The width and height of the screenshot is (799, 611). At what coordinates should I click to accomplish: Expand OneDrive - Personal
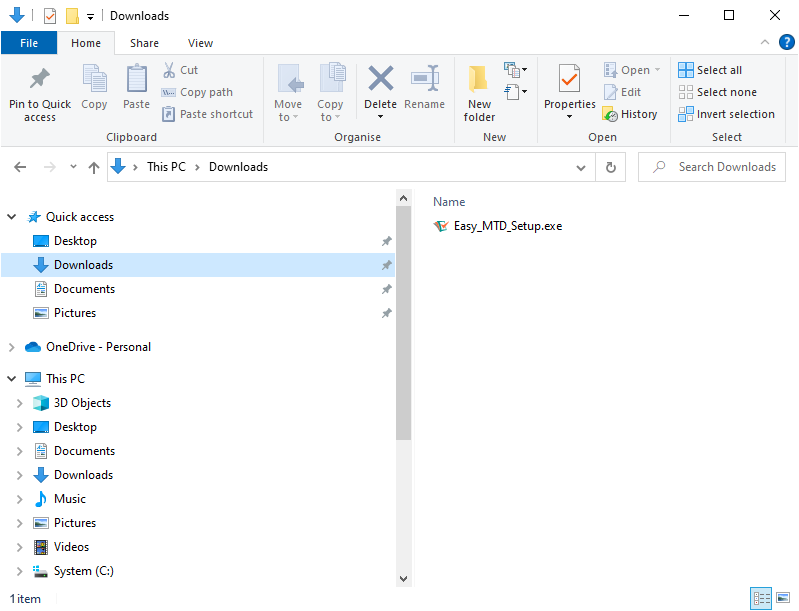tap(12, 348)
